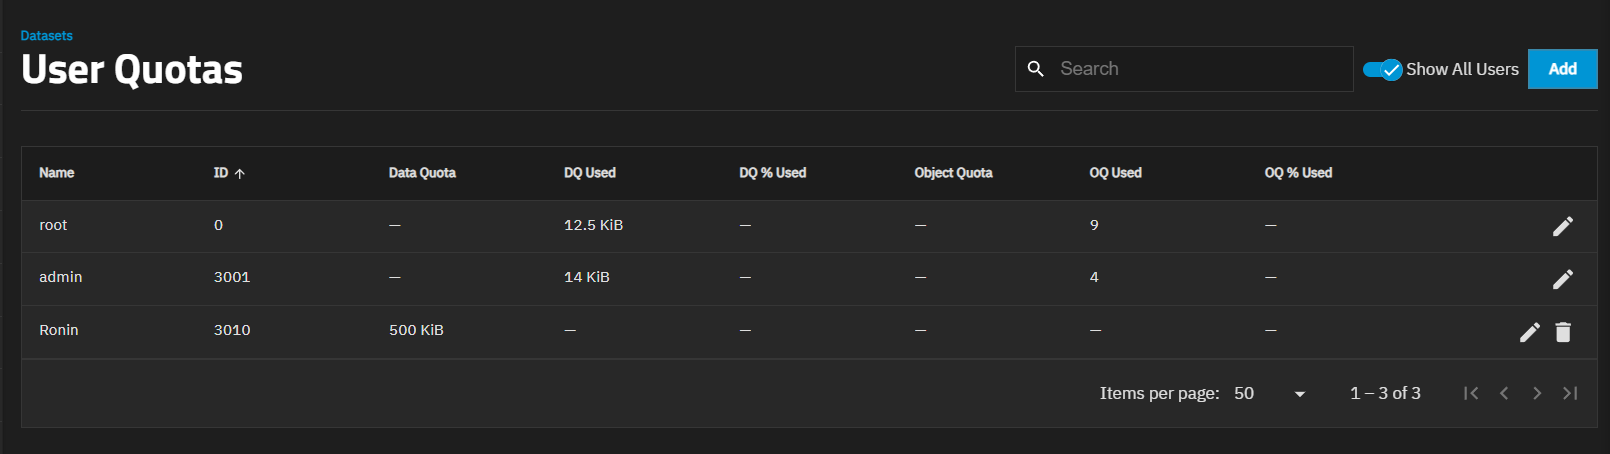Image resolution: width=1610 pixels, height=454 pixels.
Task: Toggle Show All Users switch
Action: [x=1383, y=69]
